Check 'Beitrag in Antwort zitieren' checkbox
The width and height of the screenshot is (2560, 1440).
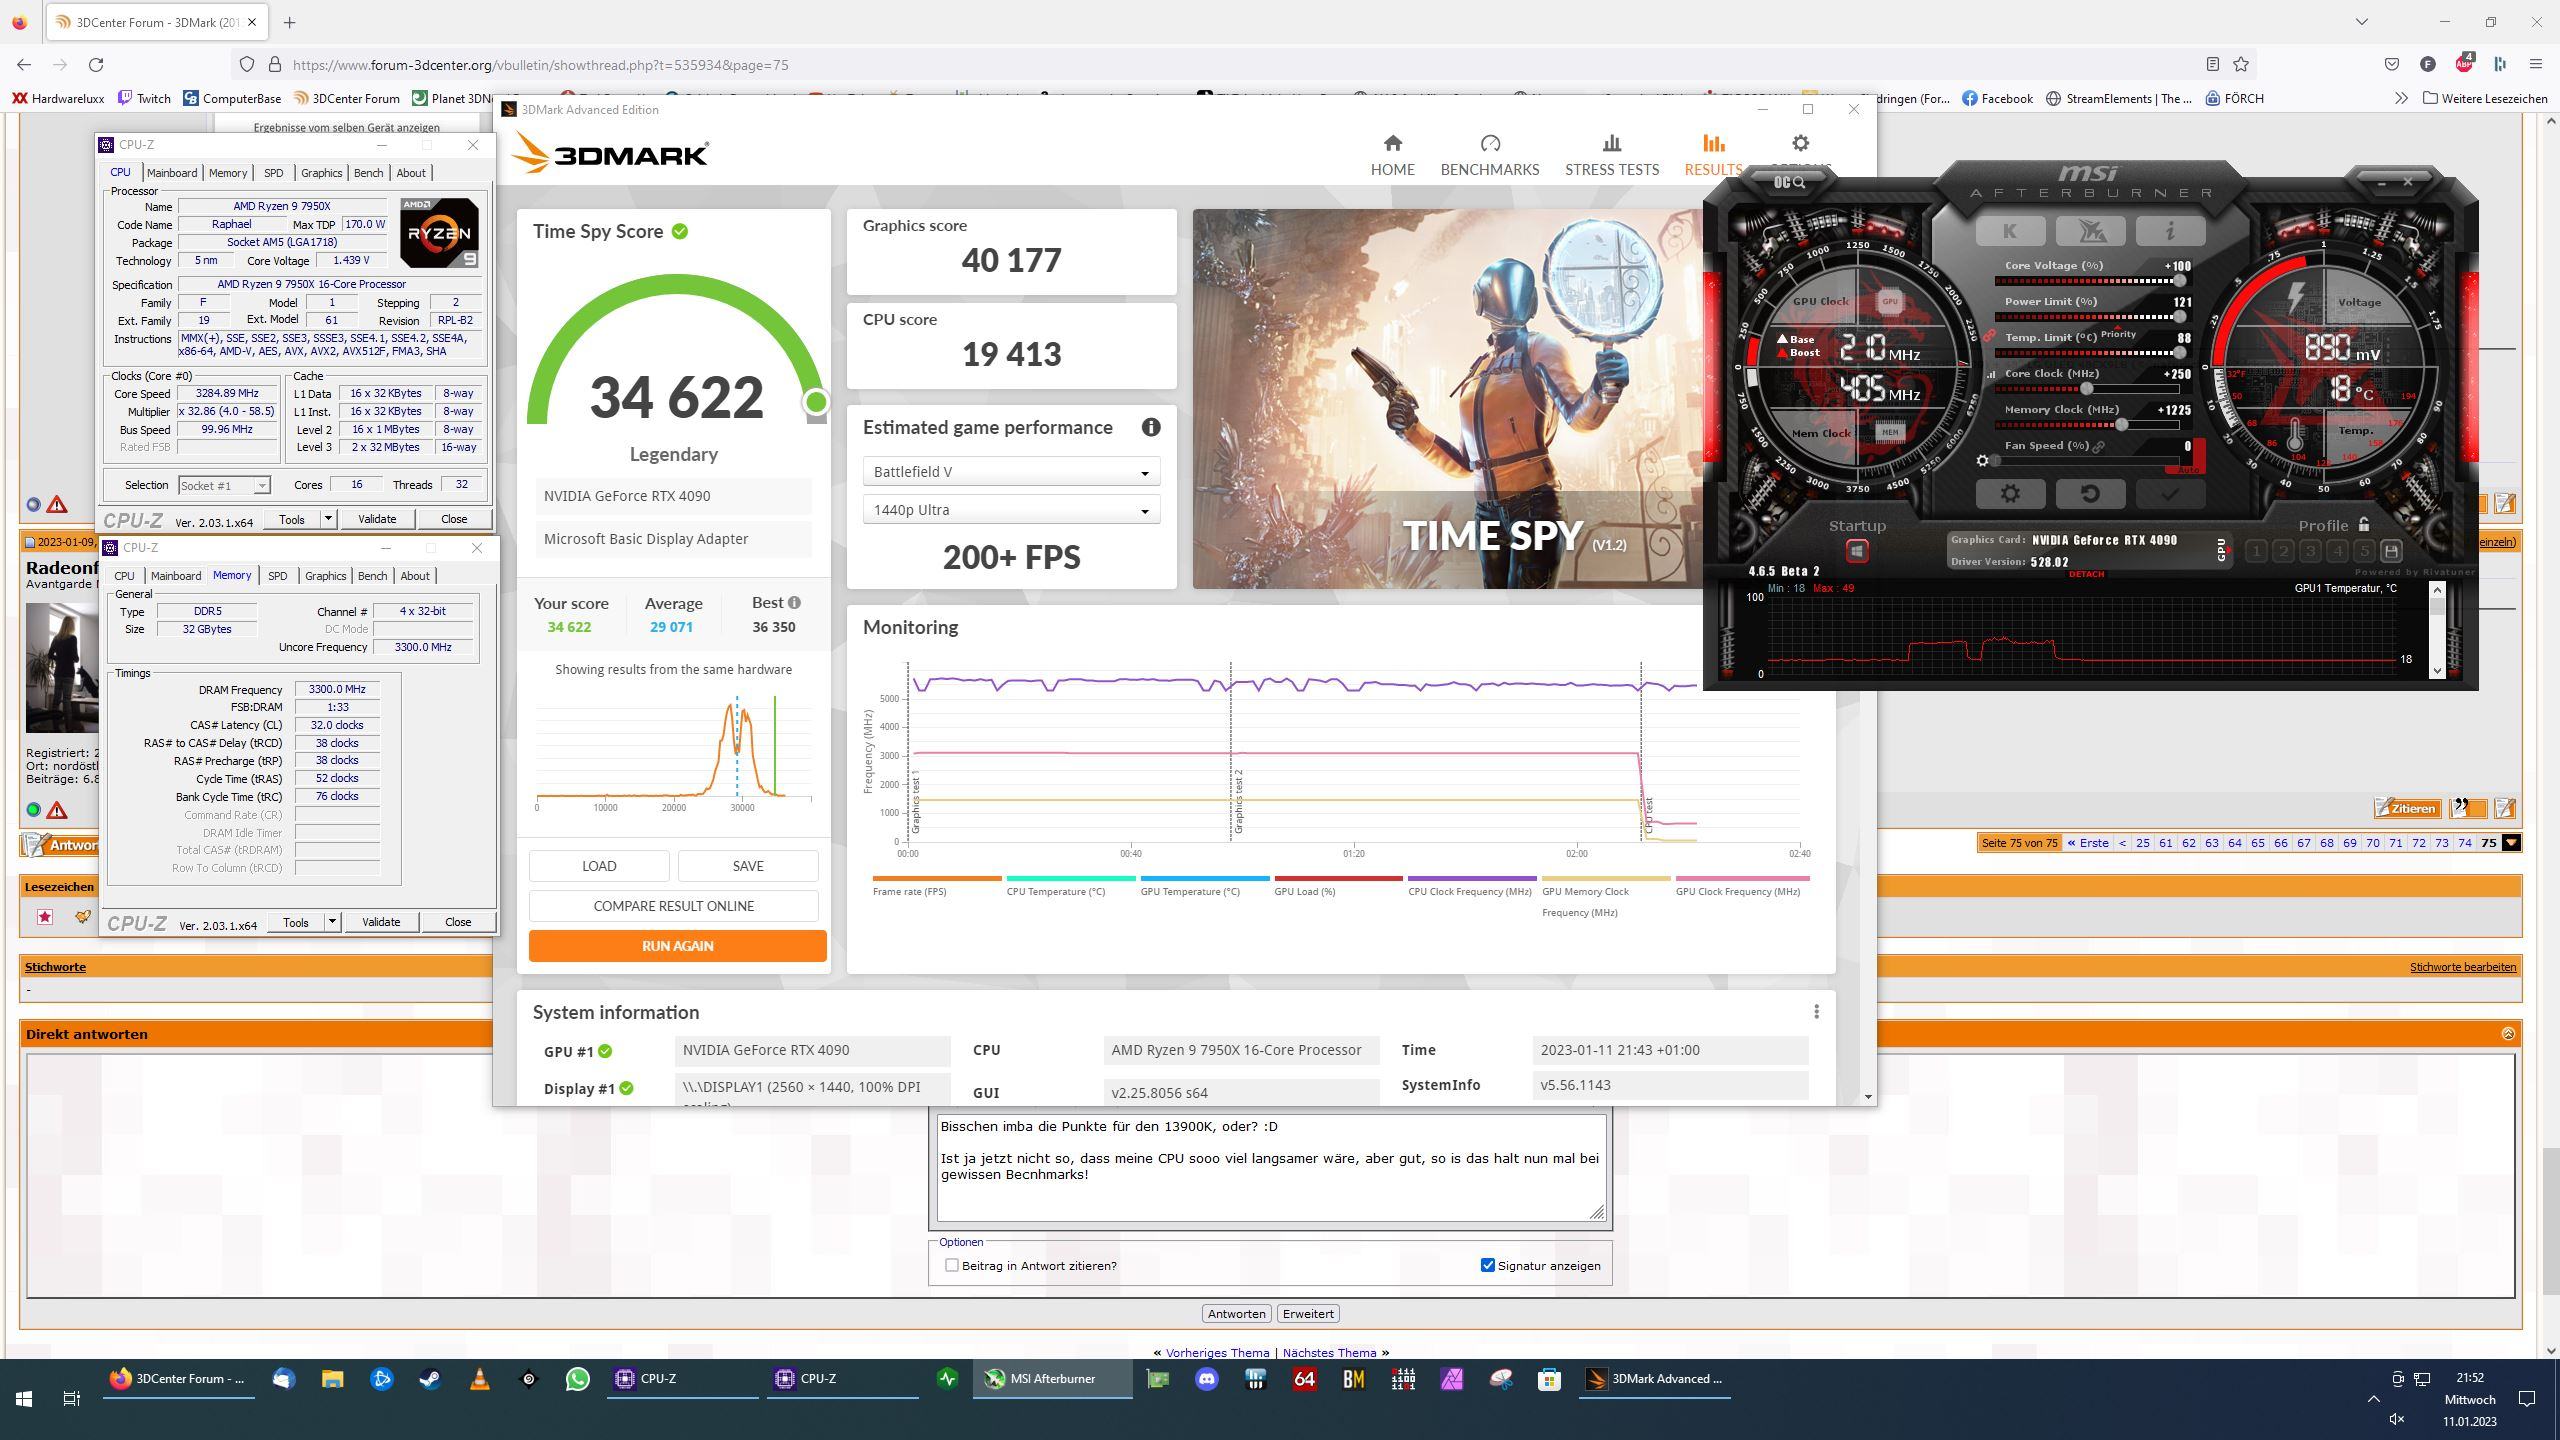click(952, 1265)
